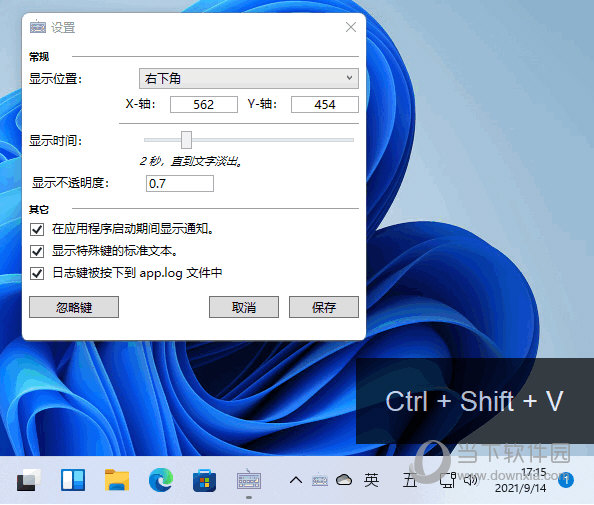Open the keyboard tray icon in system tray
The image size is (594, 505).
coord(320,480)
